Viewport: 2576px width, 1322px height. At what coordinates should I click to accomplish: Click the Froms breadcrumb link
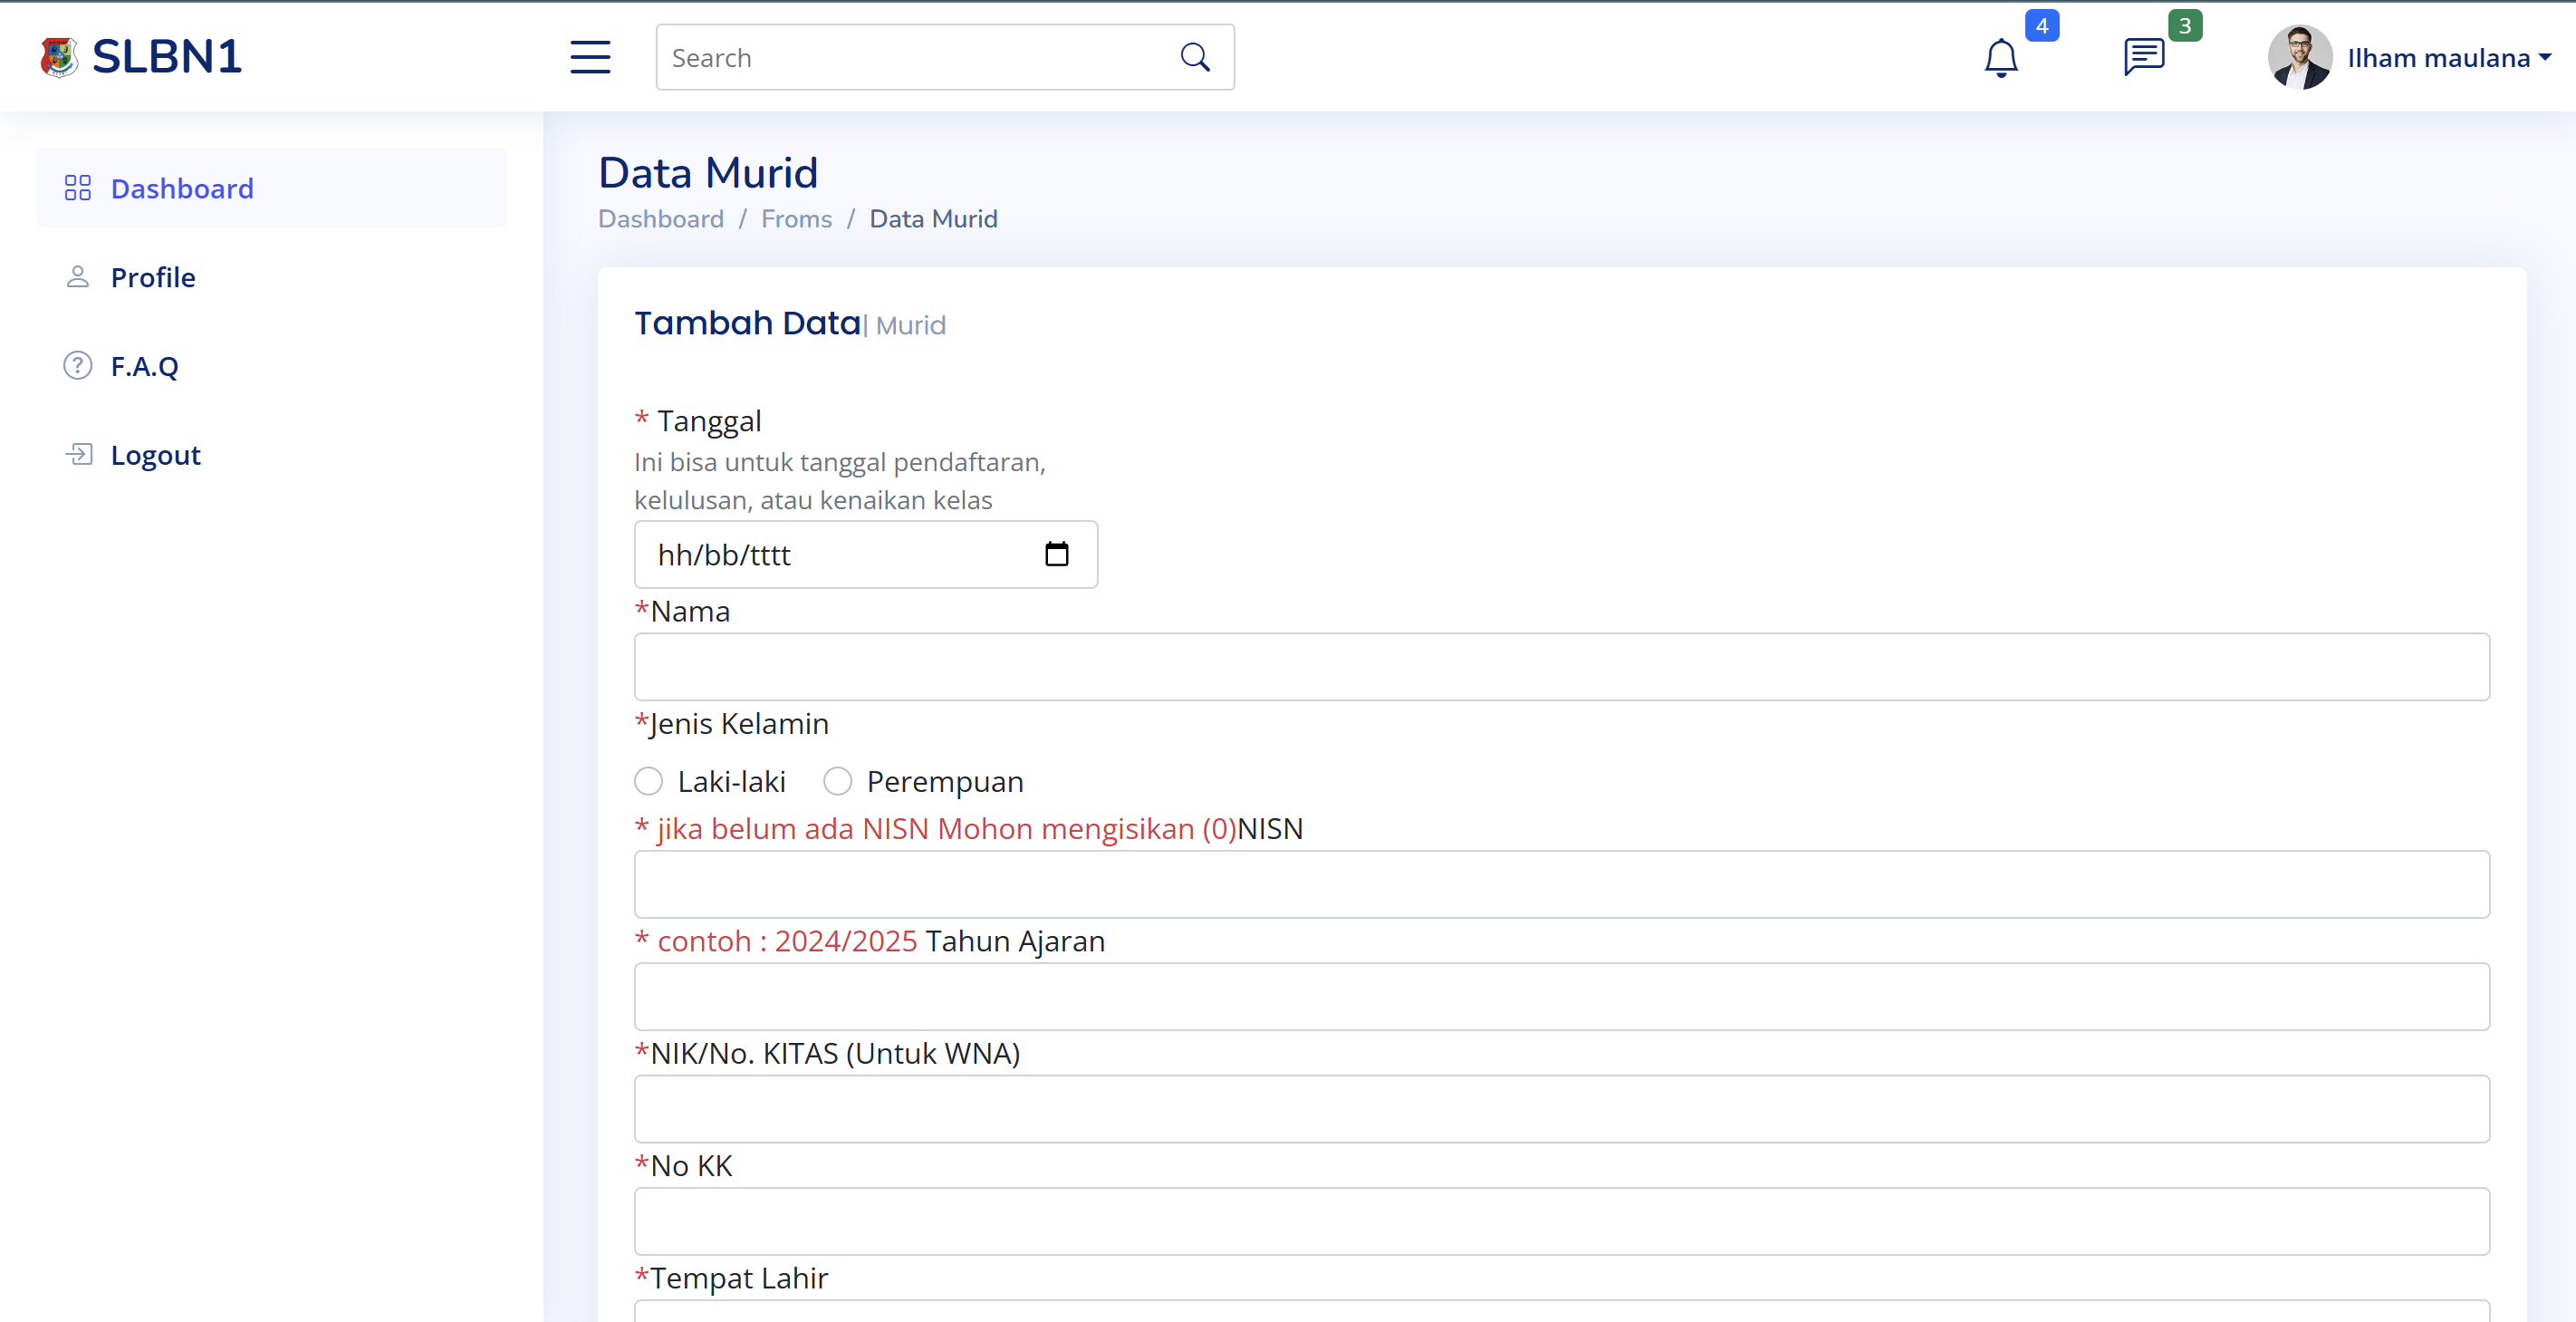796,219
